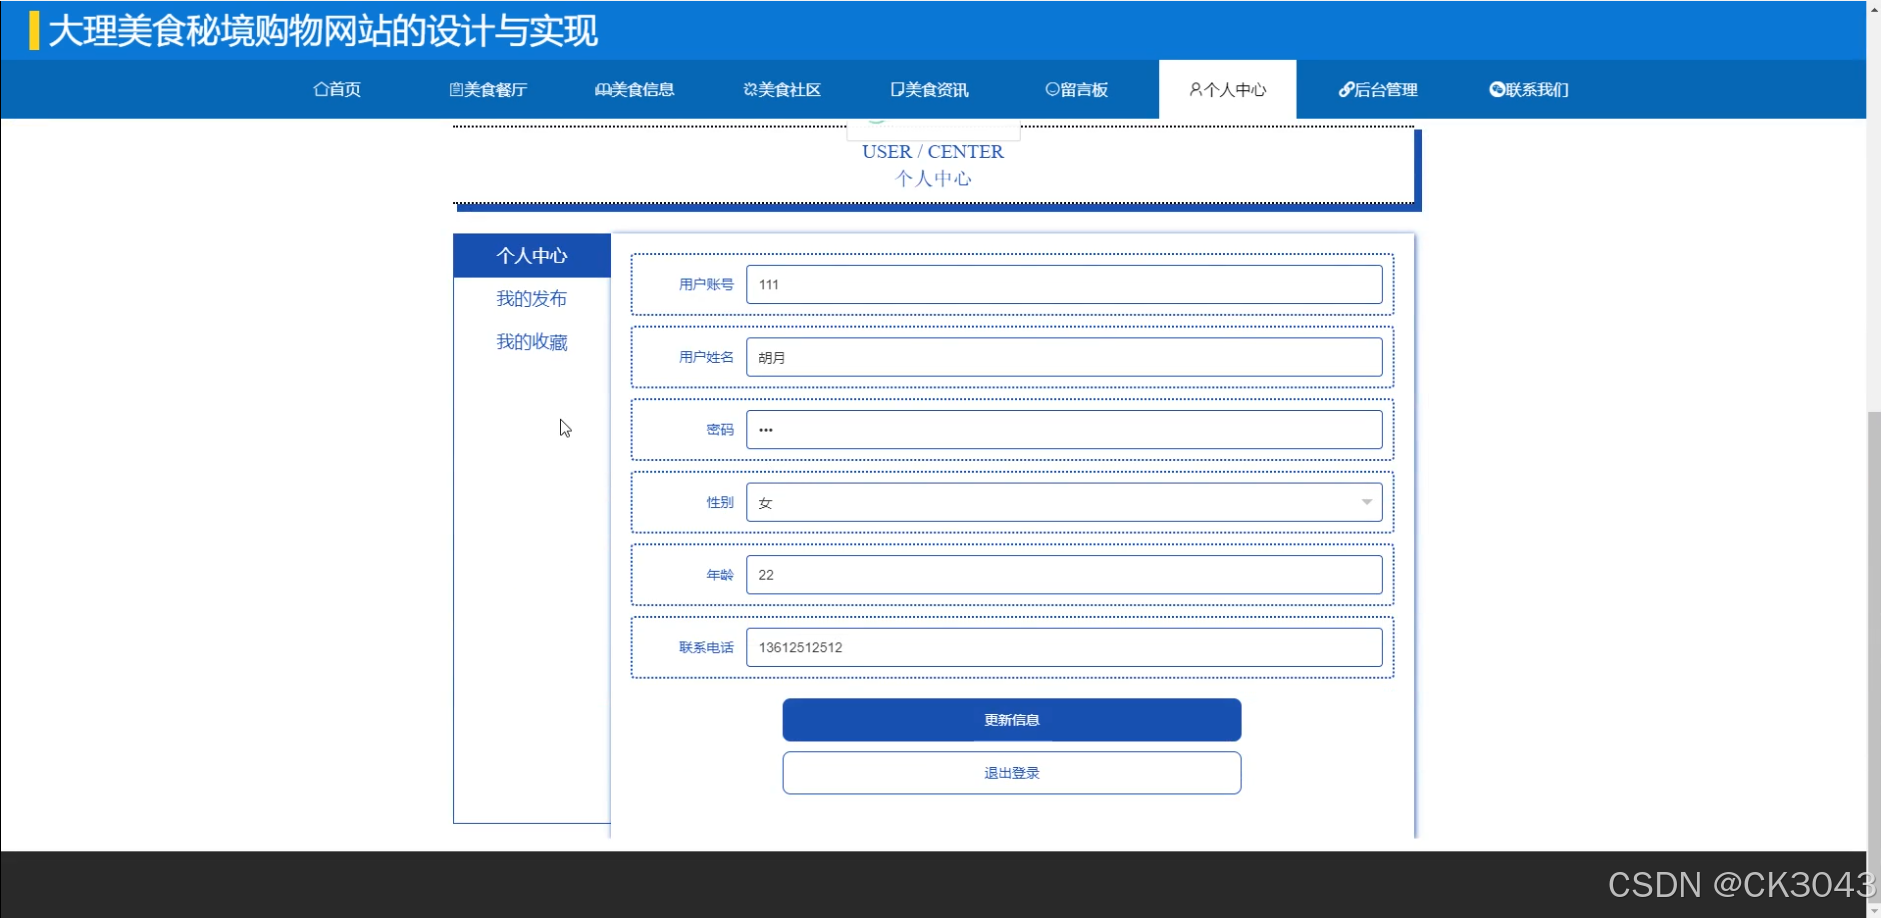Click the phone icon beside 联系我们
The image size is (1881, 918).
[x=1497, y=89]
